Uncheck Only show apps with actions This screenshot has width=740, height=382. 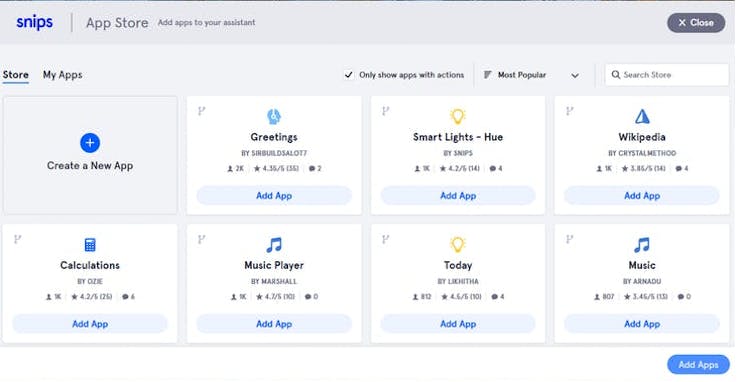(348, 75)
